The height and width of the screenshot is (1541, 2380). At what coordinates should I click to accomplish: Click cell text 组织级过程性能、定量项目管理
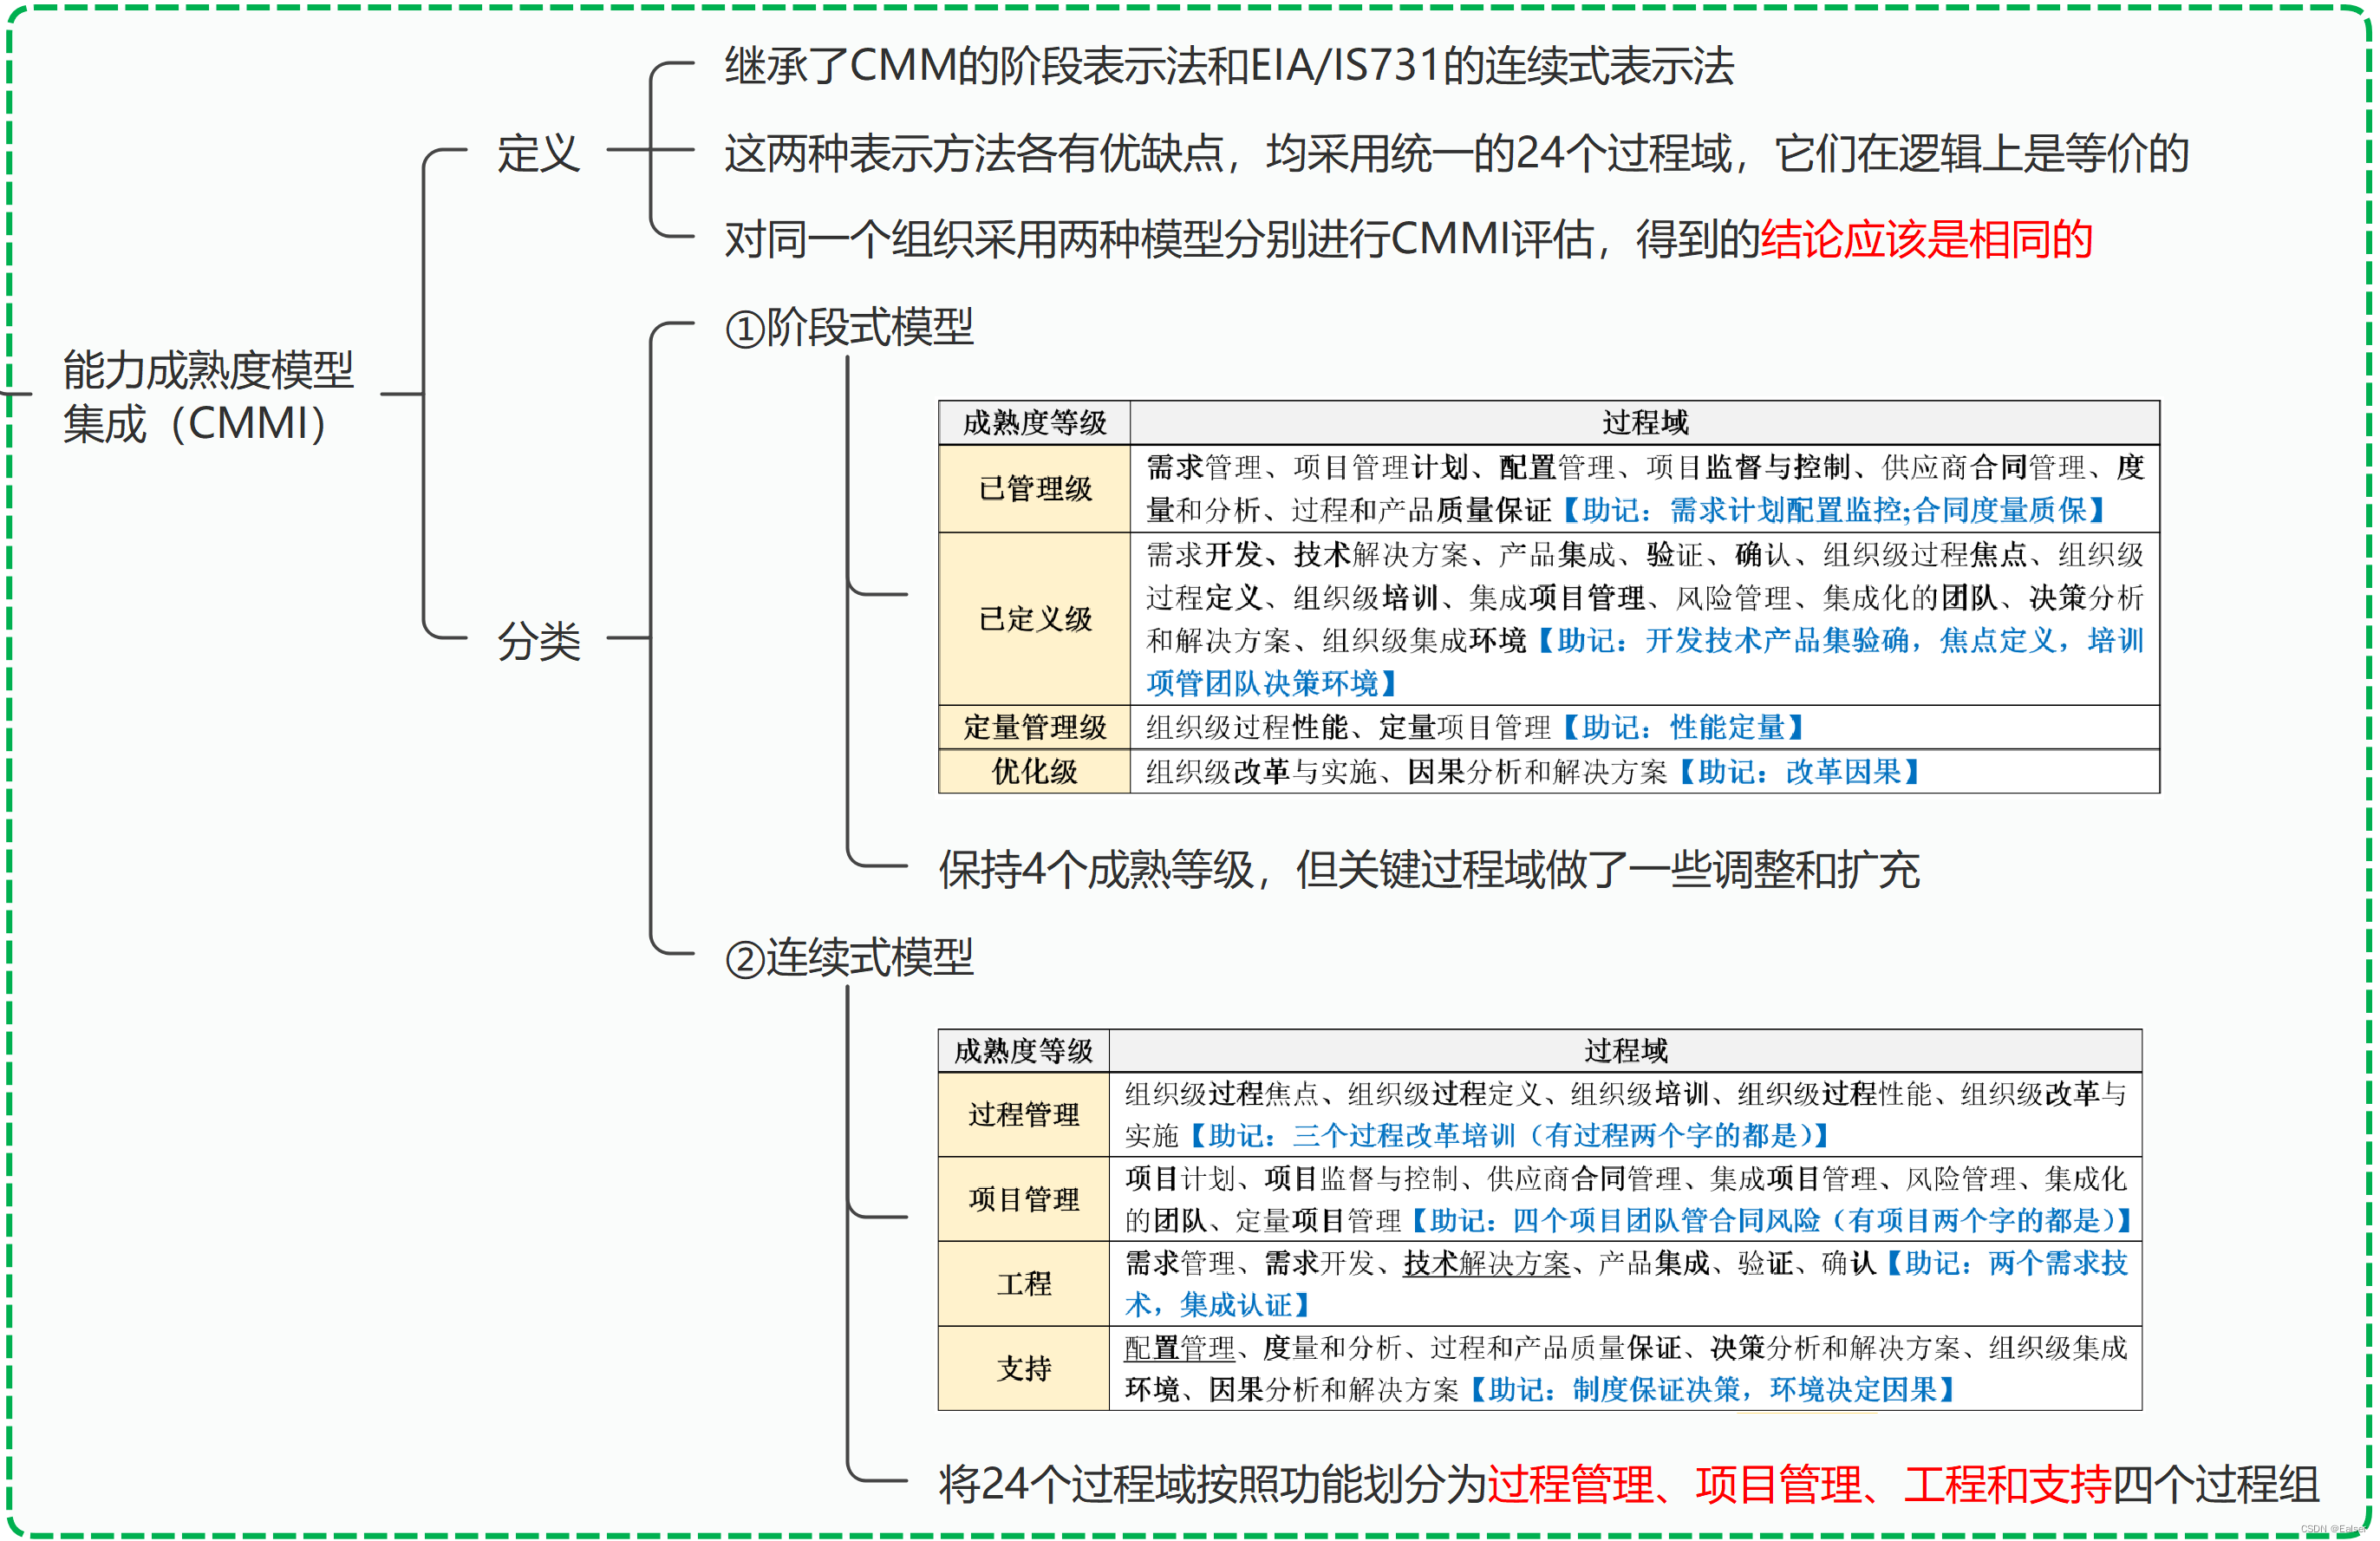point(1348,727)
